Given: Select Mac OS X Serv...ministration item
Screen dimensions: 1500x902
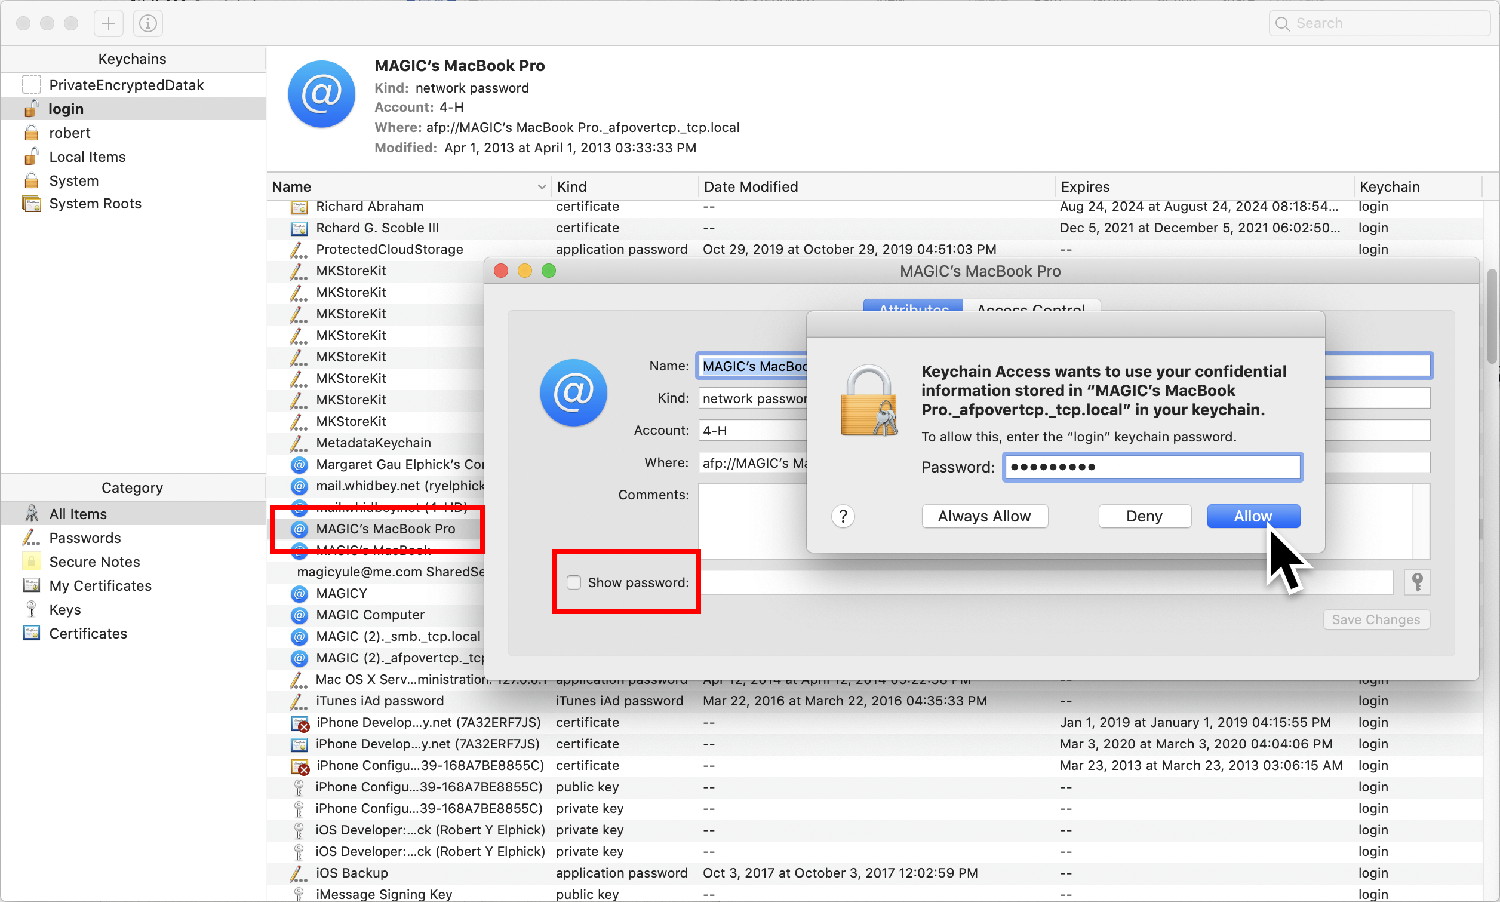Looking at the screenshot, I should pos(376,680).
